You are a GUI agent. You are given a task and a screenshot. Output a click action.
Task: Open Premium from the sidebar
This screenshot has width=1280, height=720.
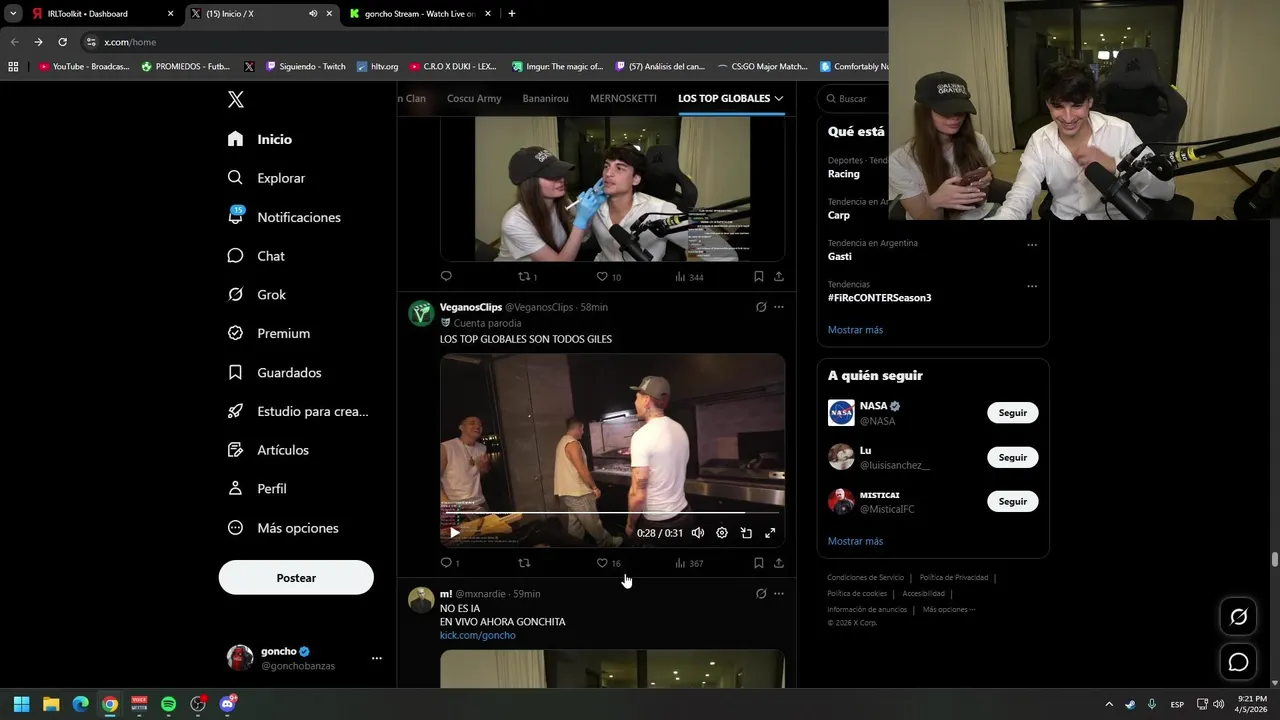click(x=269, y=333)
